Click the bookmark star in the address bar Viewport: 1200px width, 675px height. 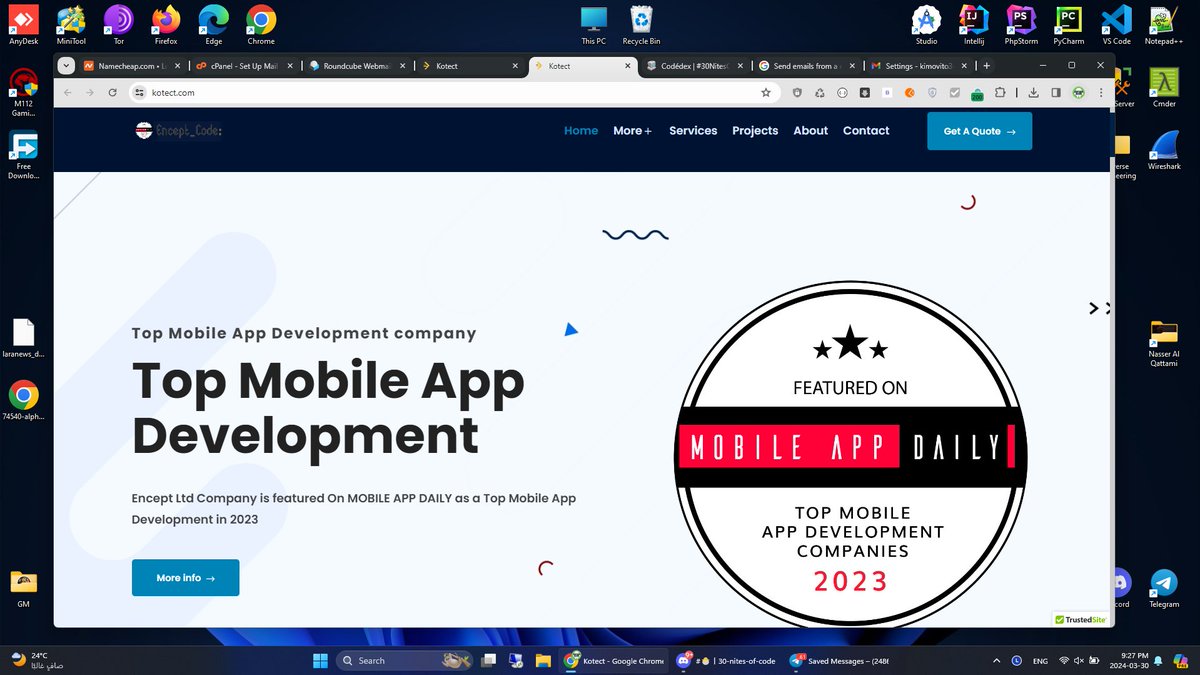click(x=765, y=91)
